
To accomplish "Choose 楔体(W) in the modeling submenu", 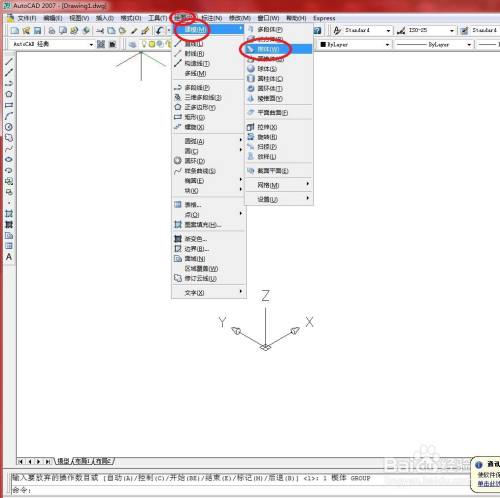I will (279, 49).
